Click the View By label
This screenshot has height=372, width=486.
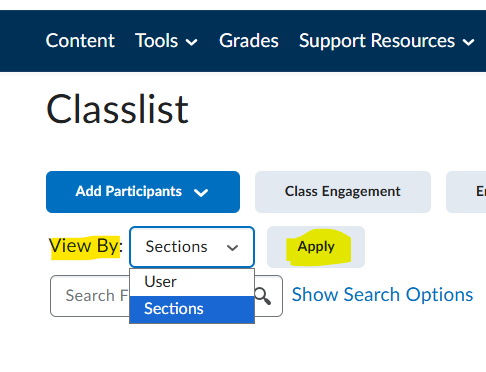click(x=86, y=246)
